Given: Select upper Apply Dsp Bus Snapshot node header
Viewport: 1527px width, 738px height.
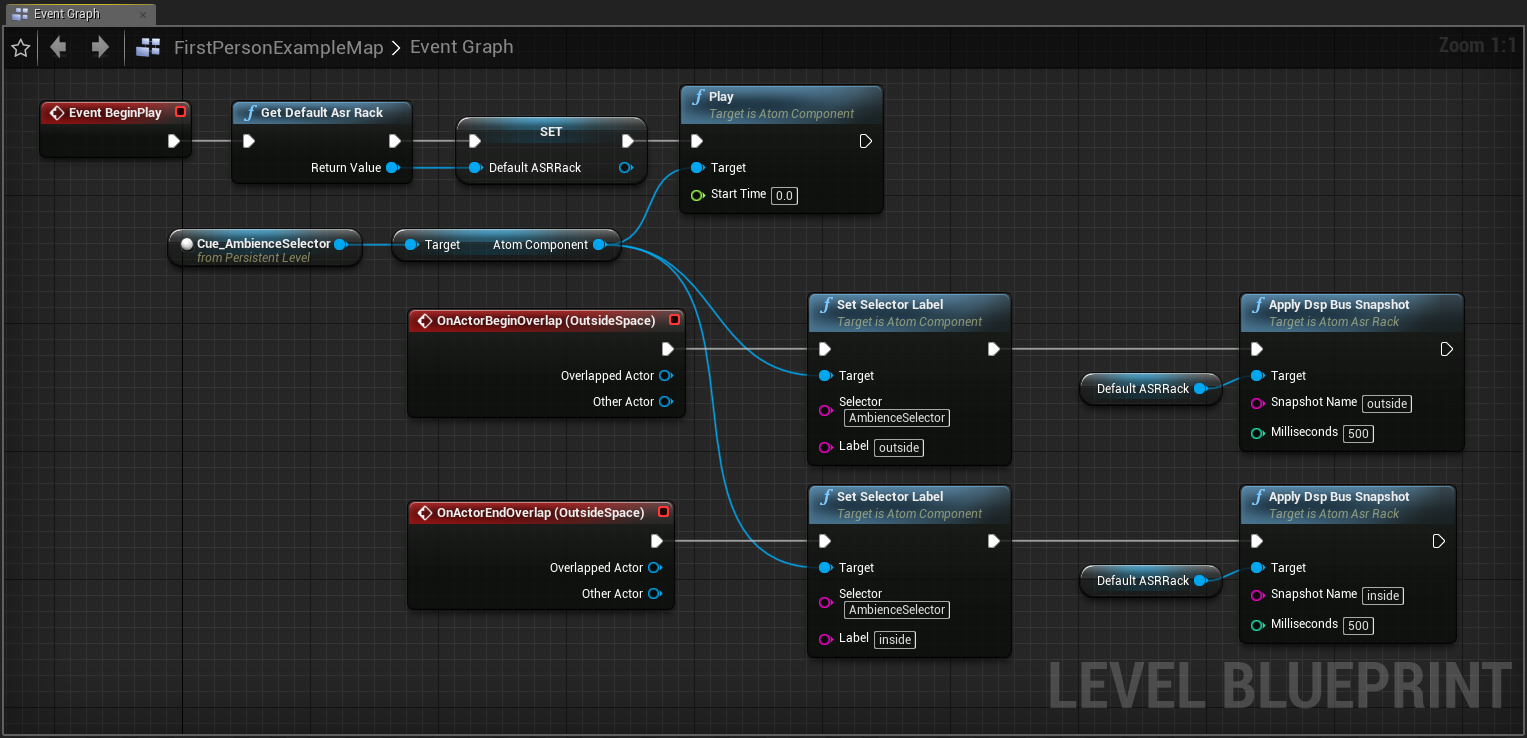Looking at the screenshot, I should point(1351,312).
